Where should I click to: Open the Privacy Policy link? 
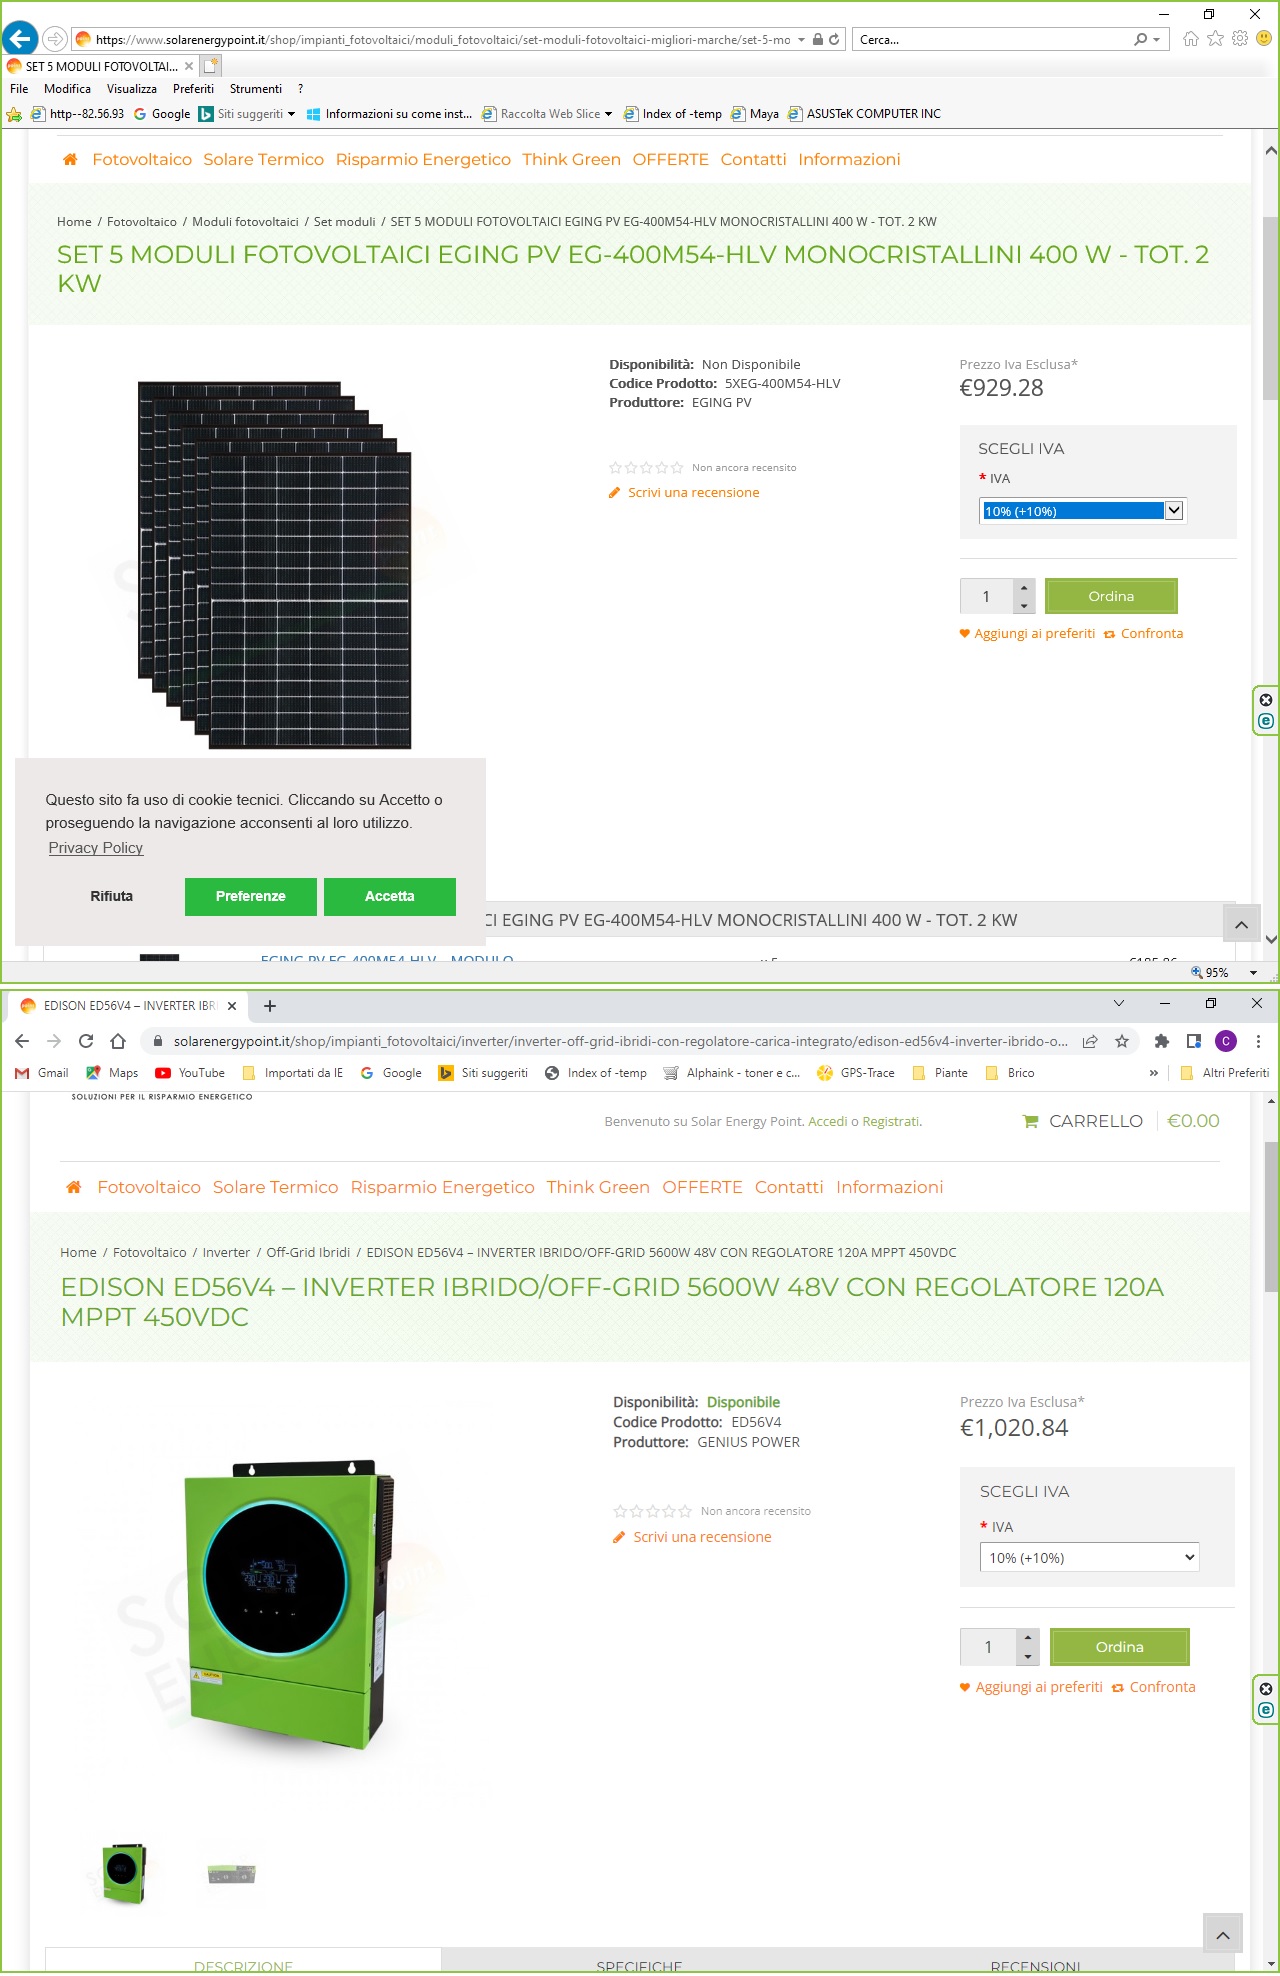96,848
